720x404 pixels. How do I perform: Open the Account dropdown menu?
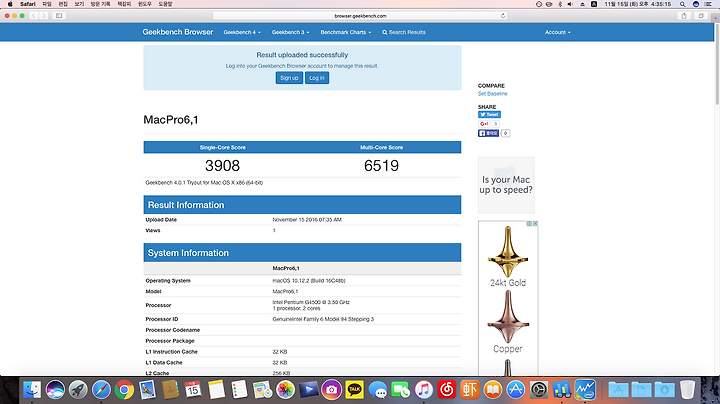pyautogui.click(x=557, y=32)
